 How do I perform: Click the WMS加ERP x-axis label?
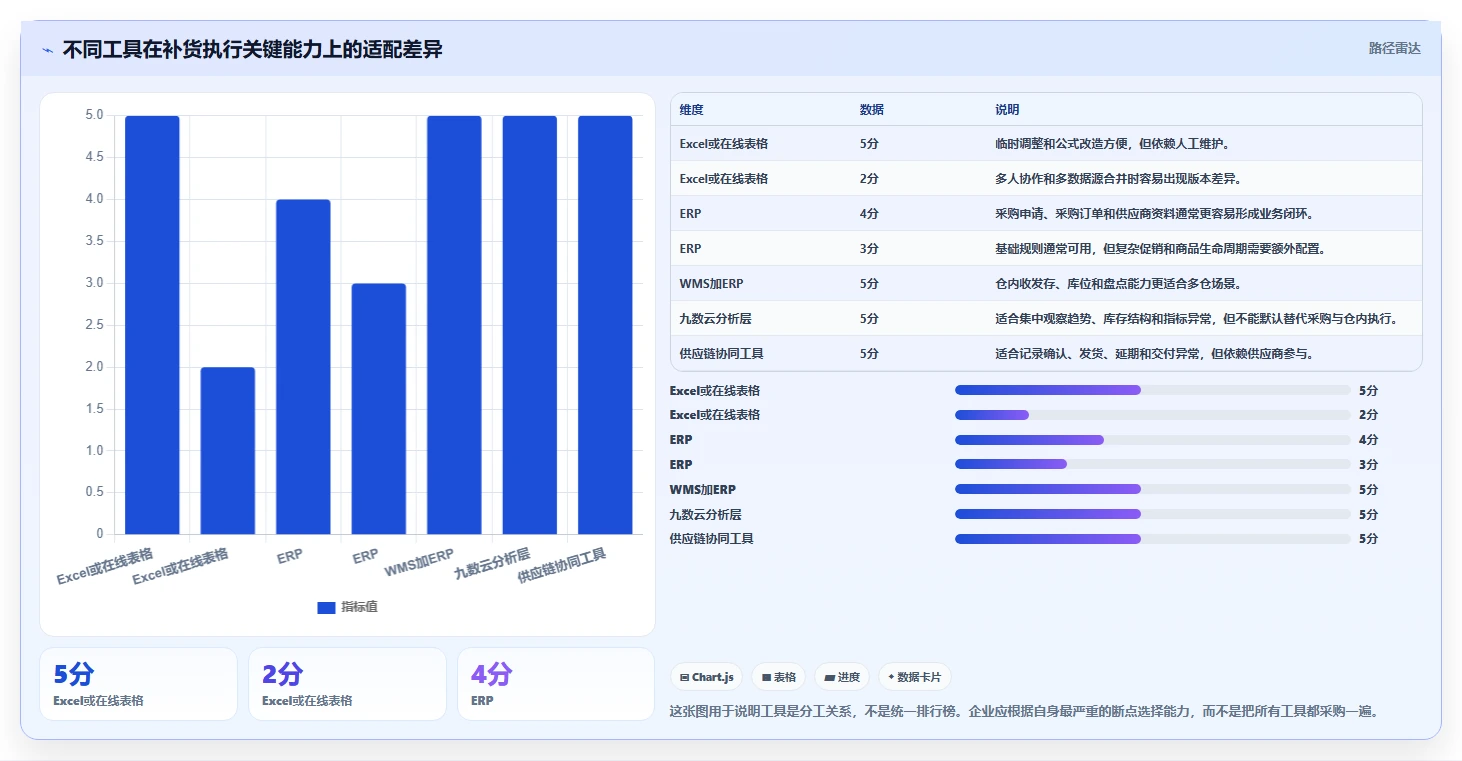pyautogui.click(x=419, y=563)
